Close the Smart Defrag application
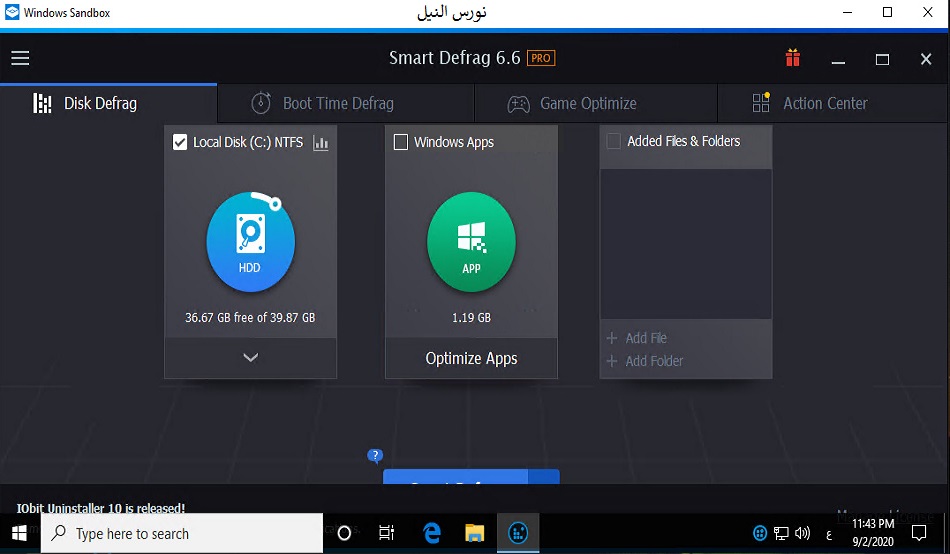 click(x=926, y=59)
